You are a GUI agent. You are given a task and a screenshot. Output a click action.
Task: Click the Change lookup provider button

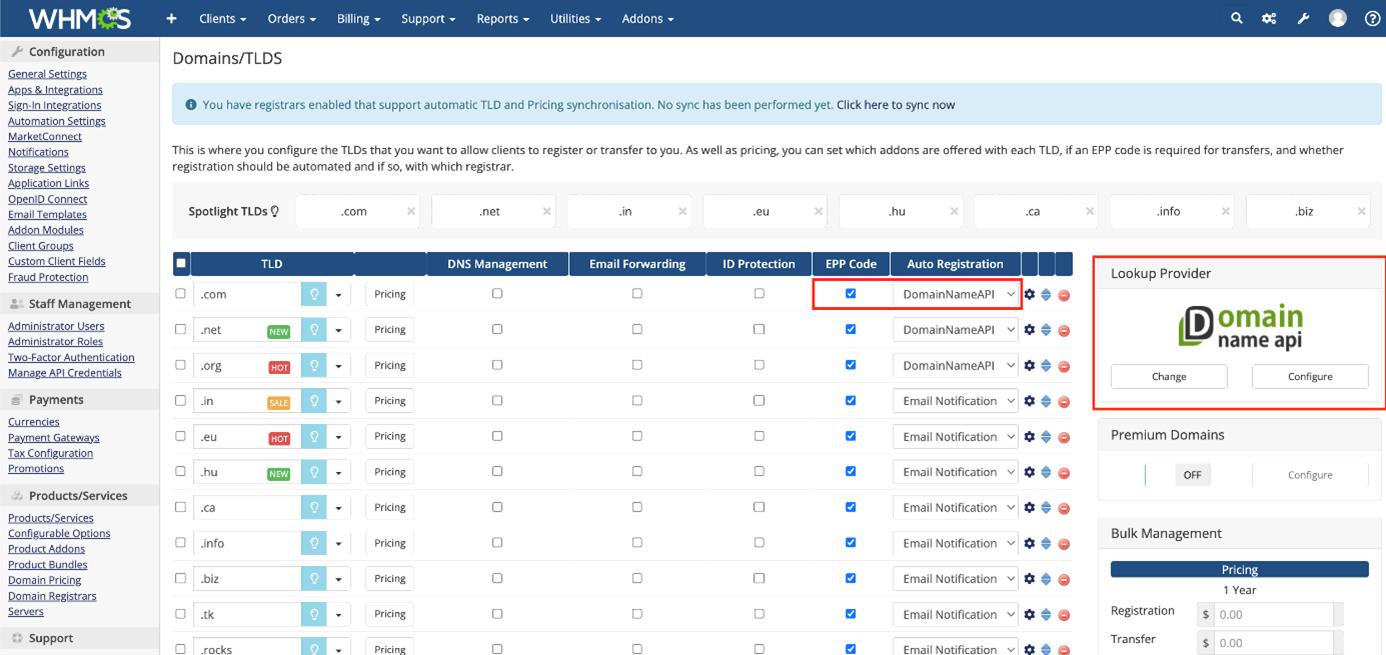[x=1168, y=377]
